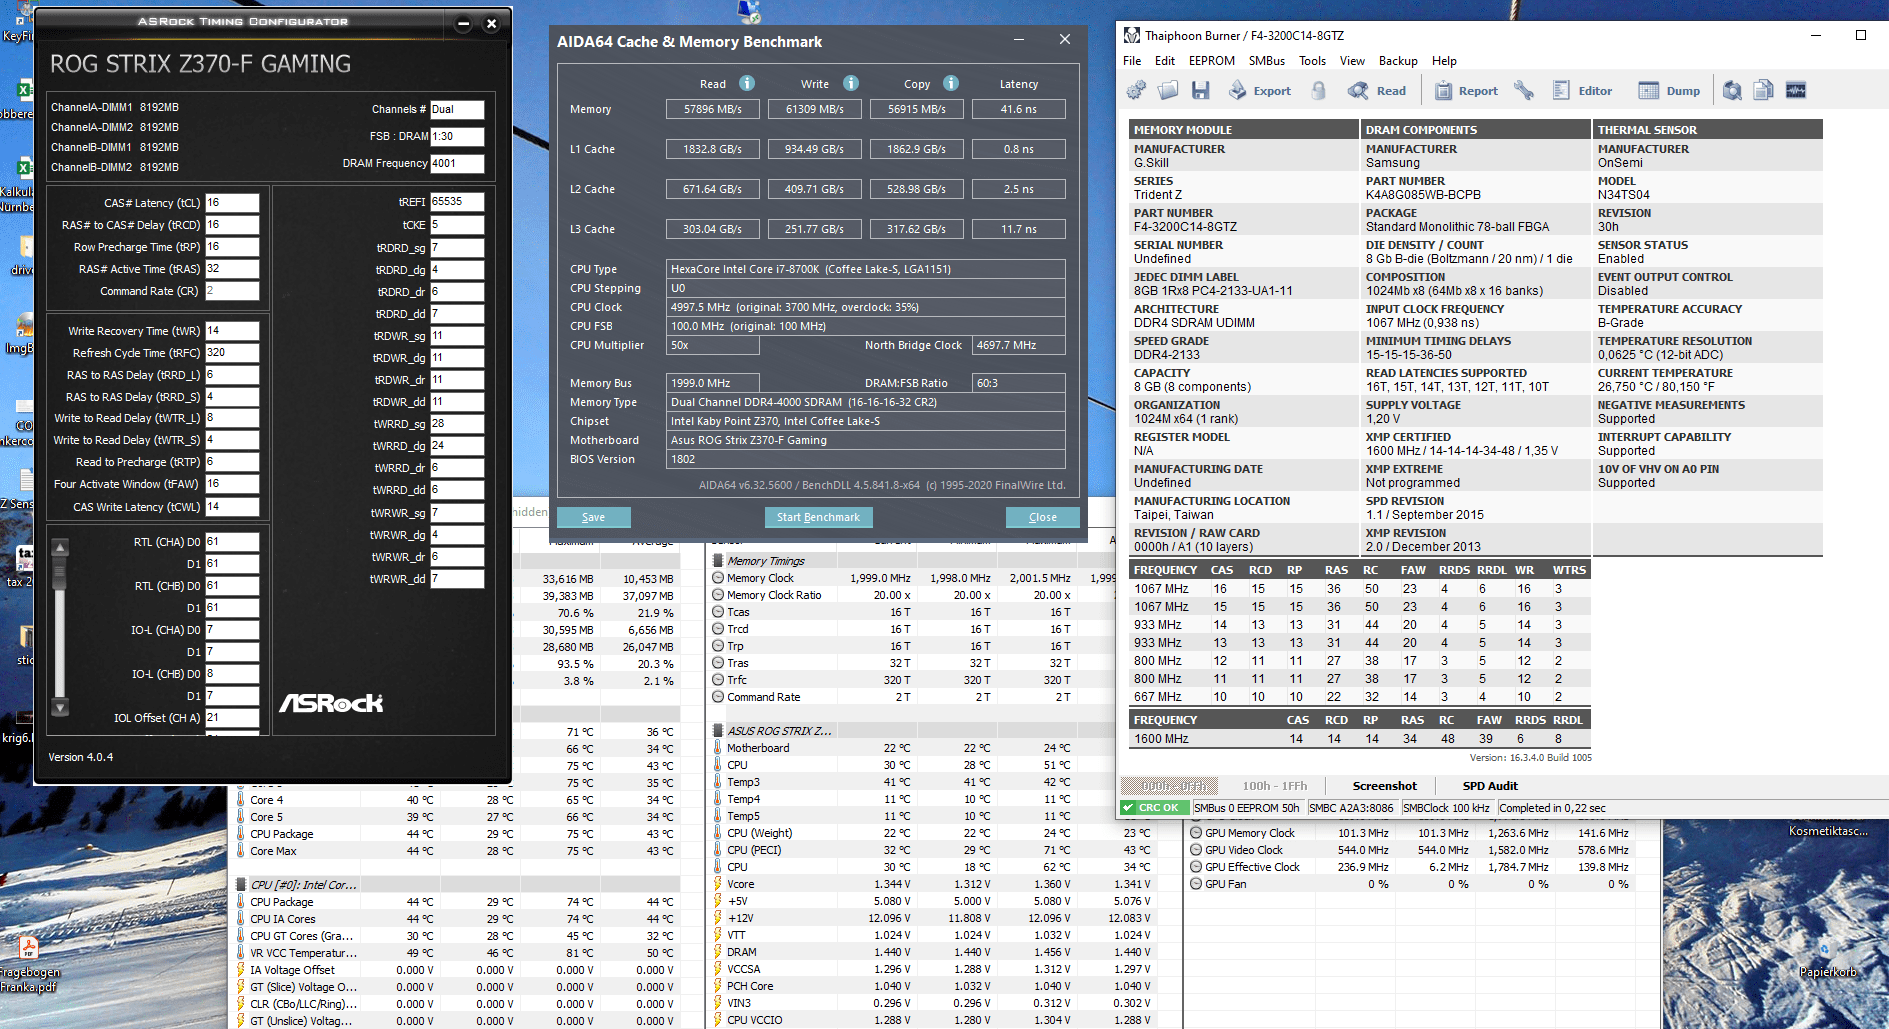
Task: Click the gear settings icon in Thaiphoon Burner toolbar
Action: [1136, 91]
